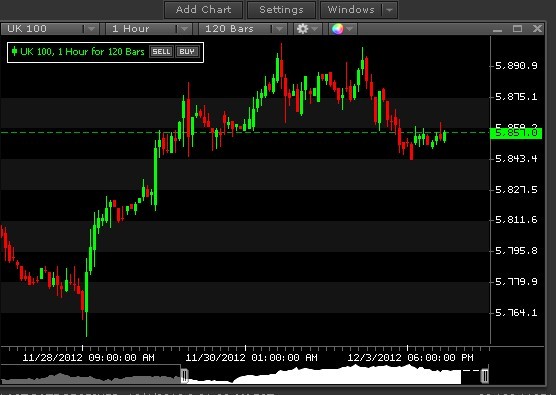
Task: Open the gear chart options menu
Action: tap(307, 29)
